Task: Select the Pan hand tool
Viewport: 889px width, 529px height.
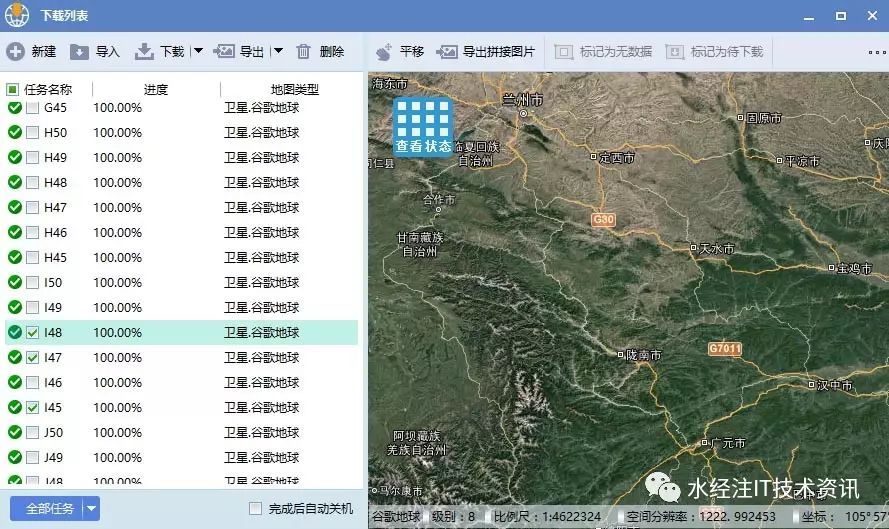Action: tap(384, 52)
